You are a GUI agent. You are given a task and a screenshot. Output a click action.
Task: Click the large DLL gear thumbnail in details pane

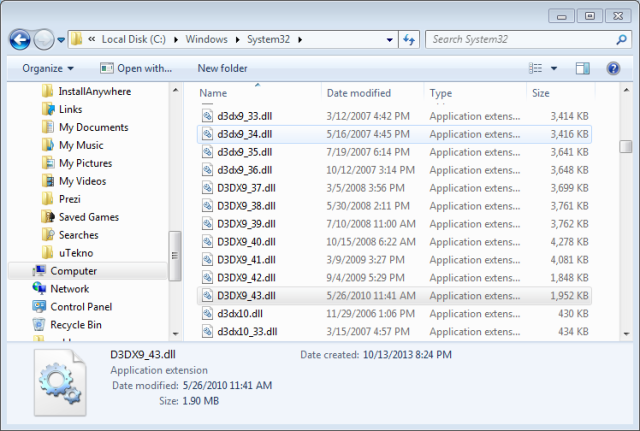(x=60, y=383)
